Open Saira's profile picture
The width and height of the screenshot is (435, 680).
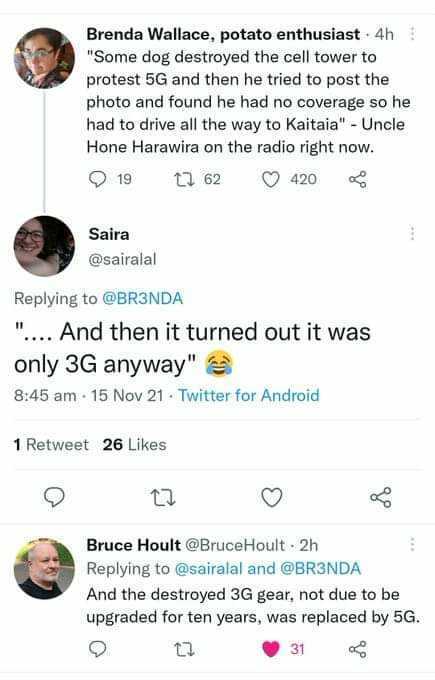pyautogui.click(x=44, y=246)
